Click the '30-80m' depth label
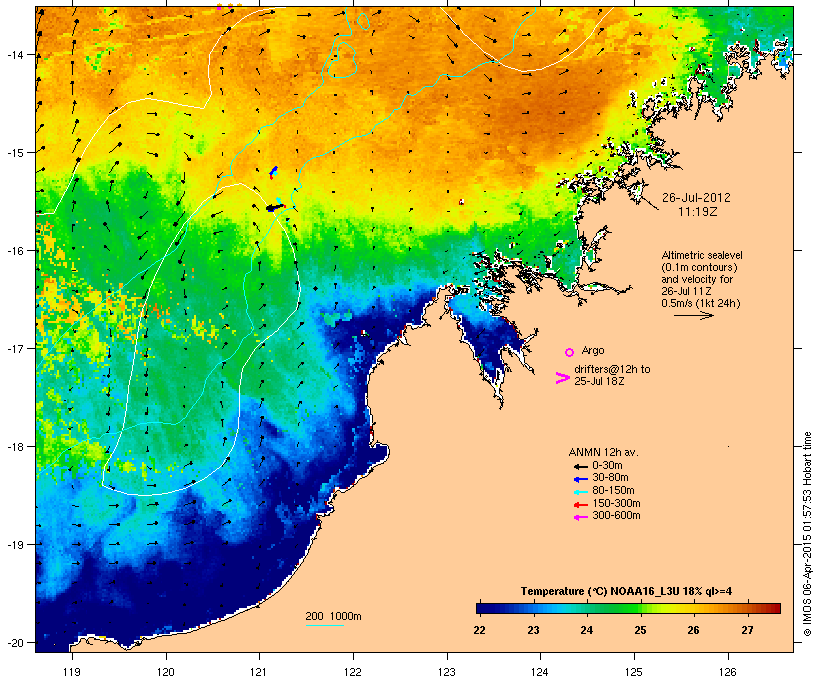This screenshot has width=820, height=680. [610, 478]
